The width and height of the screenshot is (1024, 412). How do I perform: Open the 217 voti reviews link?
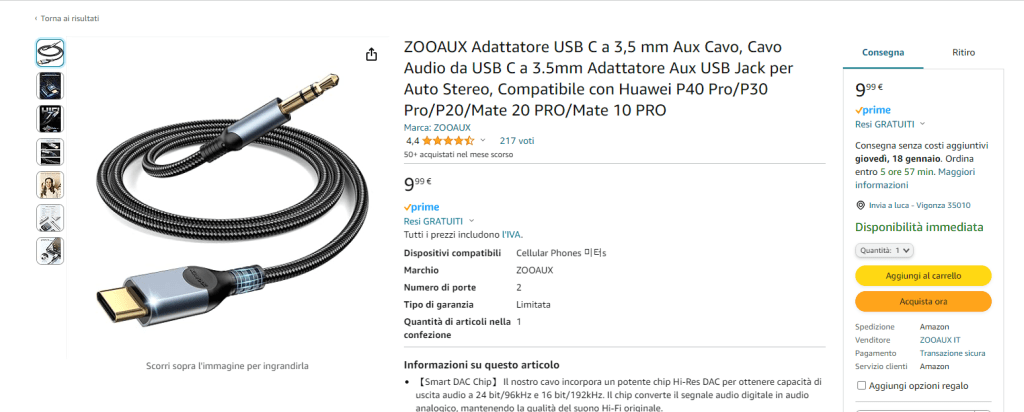click(x=517, y=140)
